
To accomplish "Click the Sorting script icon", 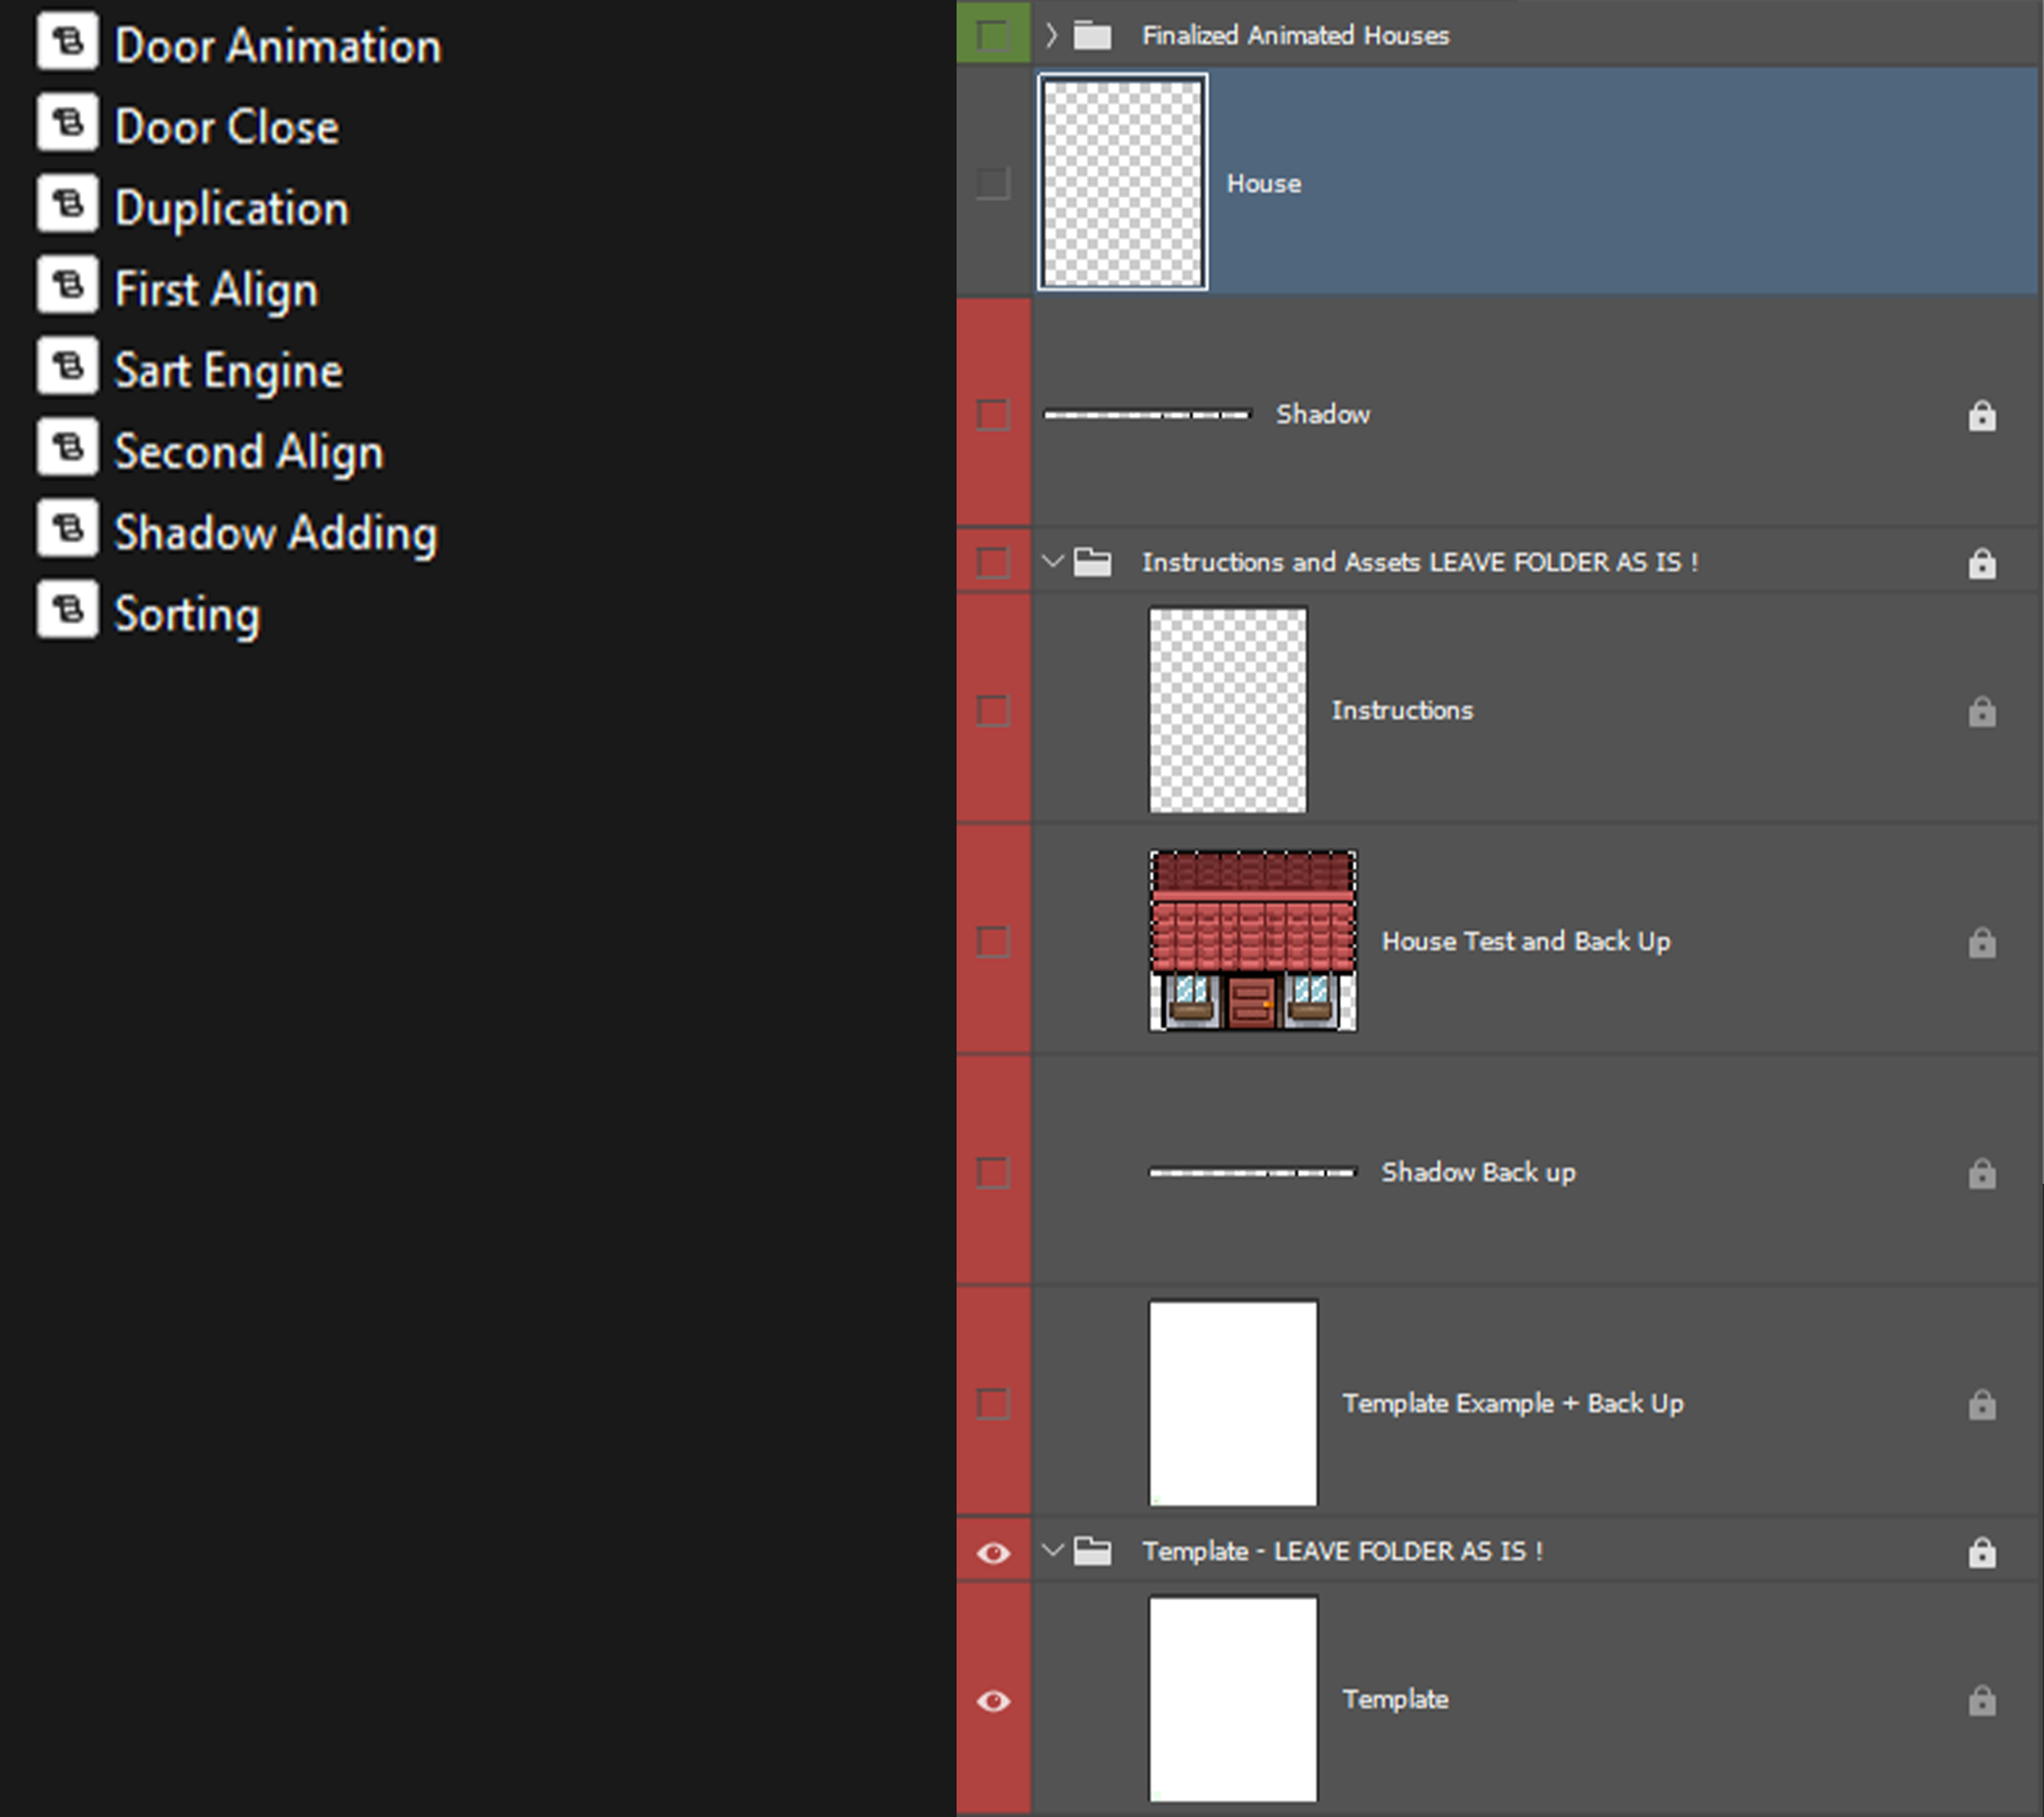I will [x=67, y=609].
